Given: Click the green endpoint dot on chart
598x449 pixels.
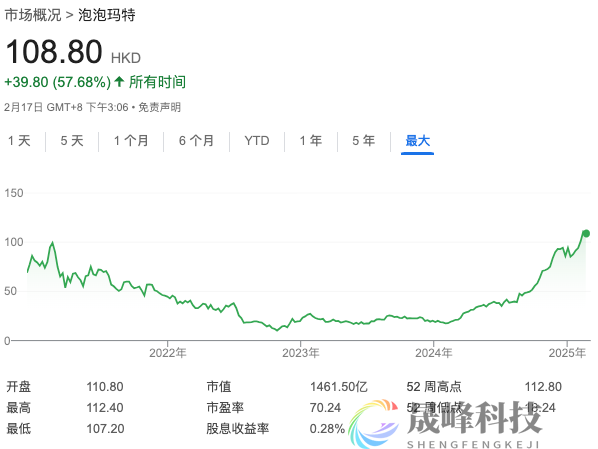Looking at the screenshot, I should click(x=586, y=233).
